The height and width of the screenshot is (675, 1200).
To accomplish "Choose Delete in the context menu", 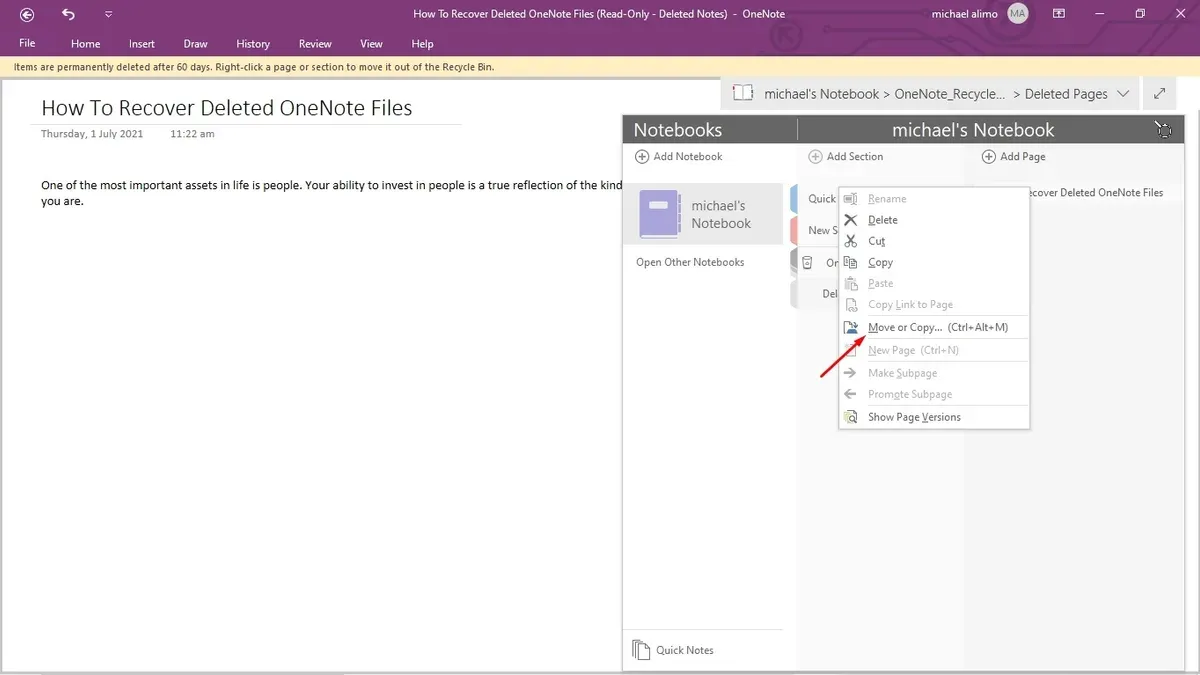I will point(934,220).
